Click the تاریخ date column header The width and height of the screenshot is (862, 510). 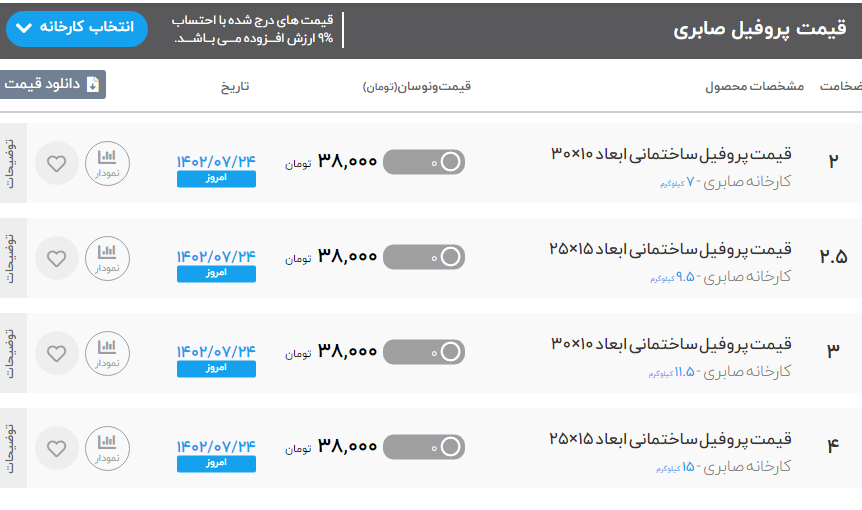235,87
